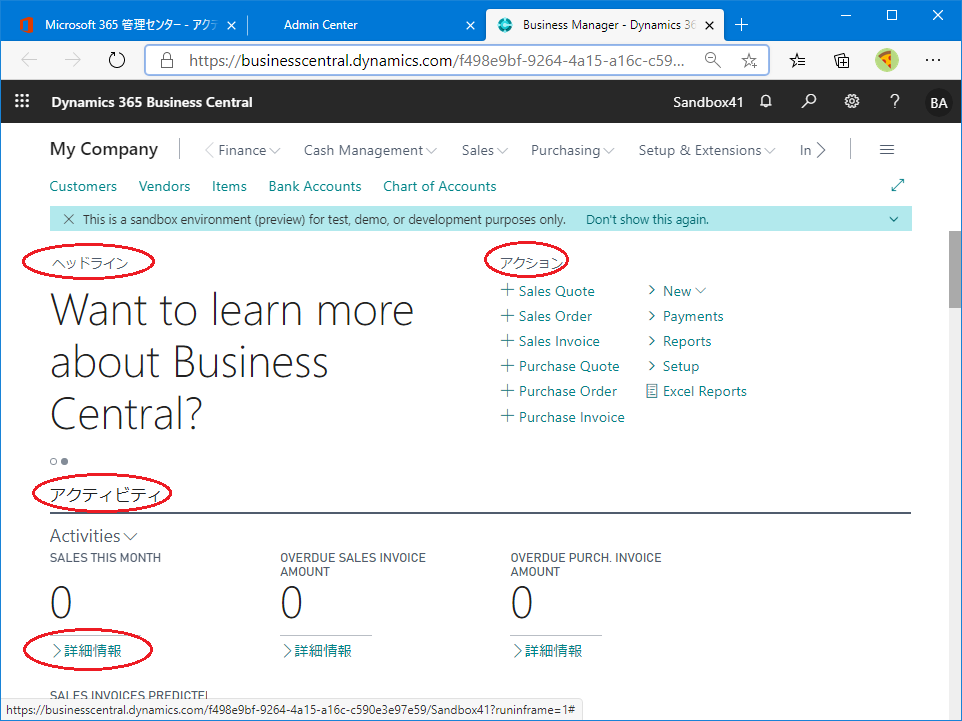This screenshot has height=721, width=962.
Task: Open the Items page
Action: point(229,186)
